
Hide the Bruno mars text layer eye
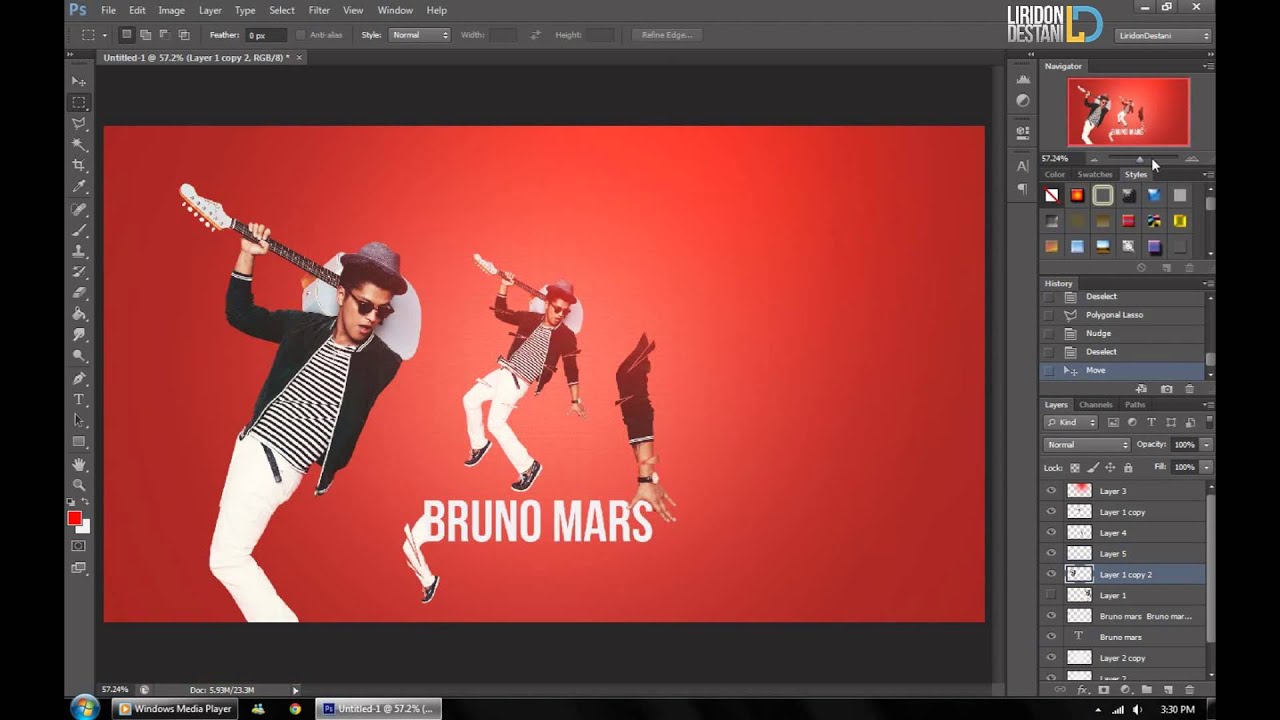point(1051,637)
